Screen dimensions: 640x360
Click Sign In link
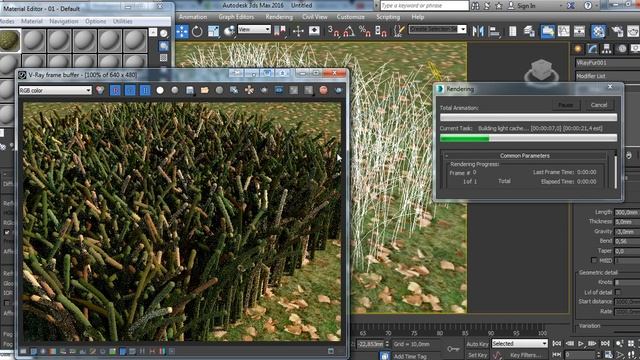[x=526, y=6]
